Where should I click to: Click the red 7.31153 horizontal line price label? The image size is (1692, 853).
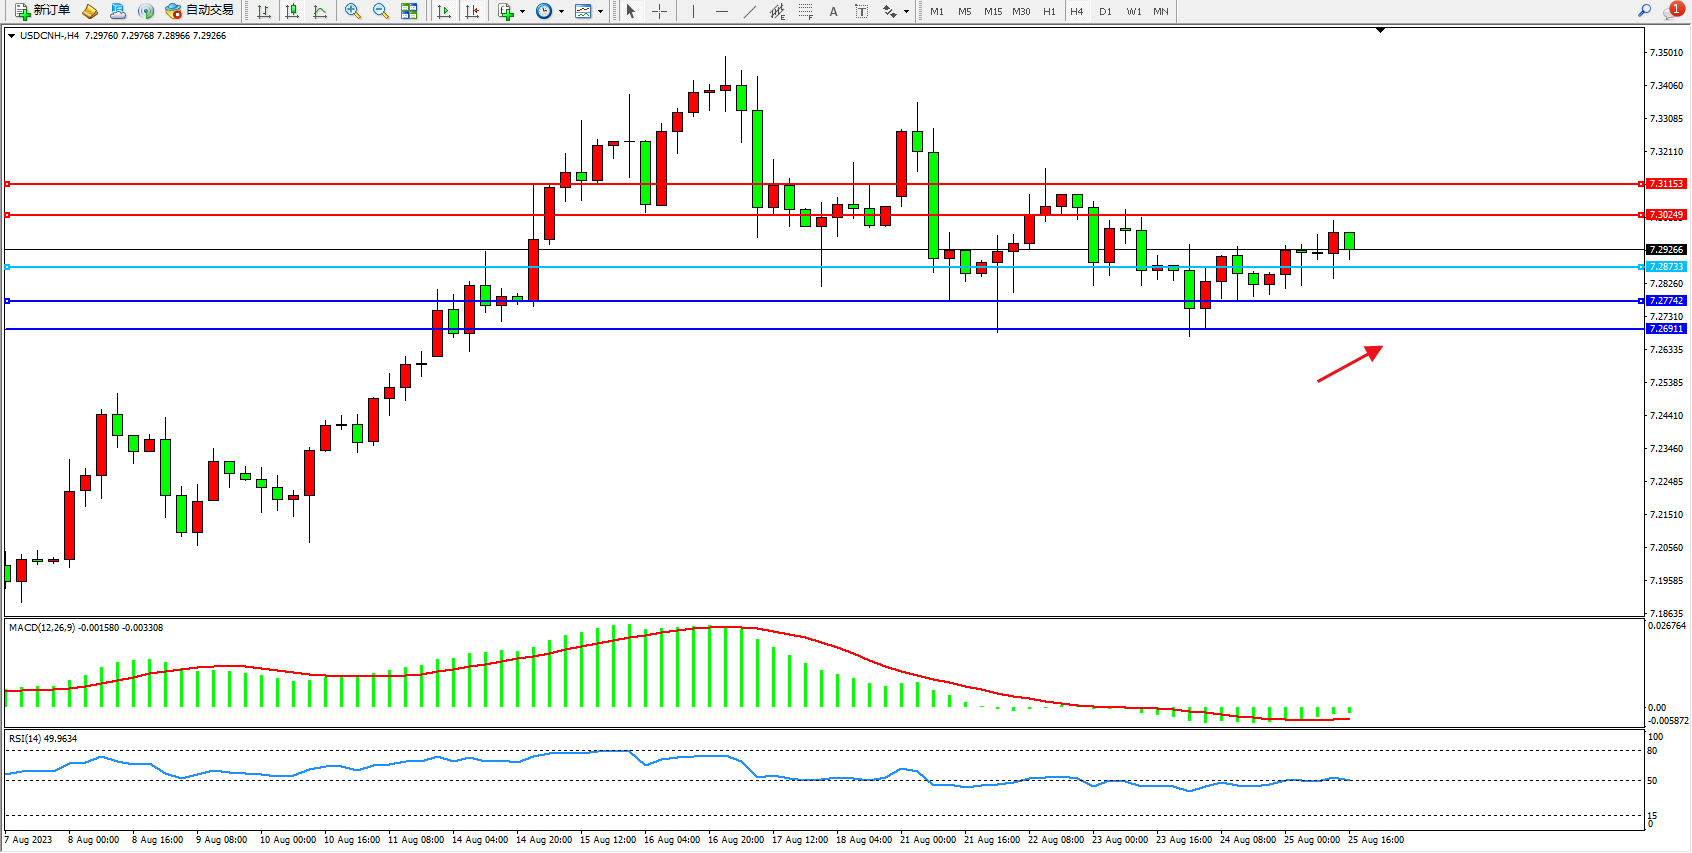pyautogui.click(x=1666, y=184)
